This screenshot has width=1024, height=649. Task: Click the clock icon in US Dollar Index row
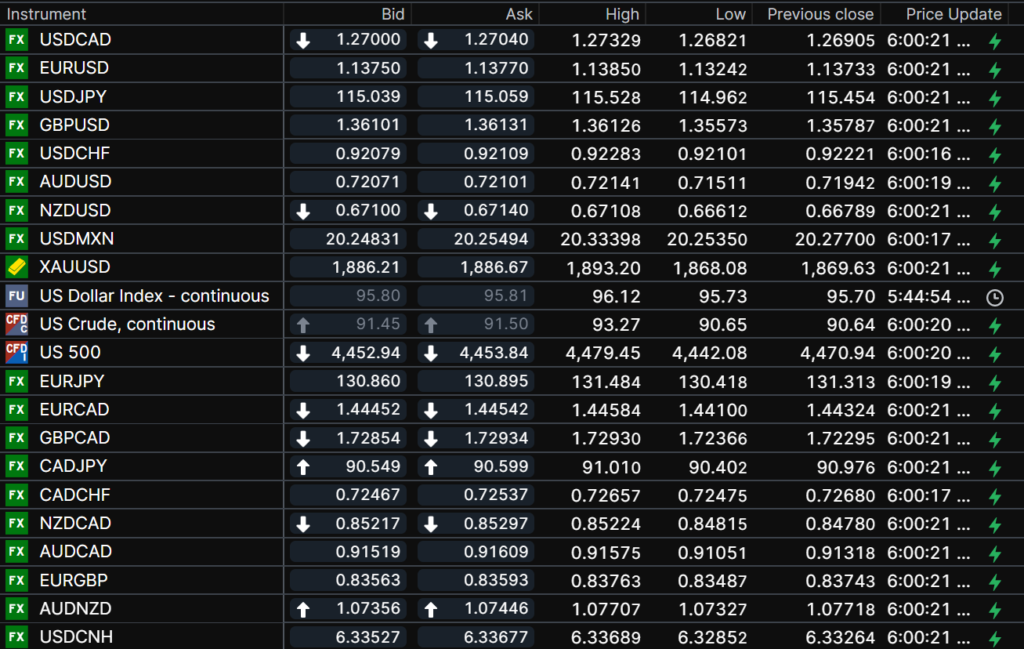click(x=994, y=297)
